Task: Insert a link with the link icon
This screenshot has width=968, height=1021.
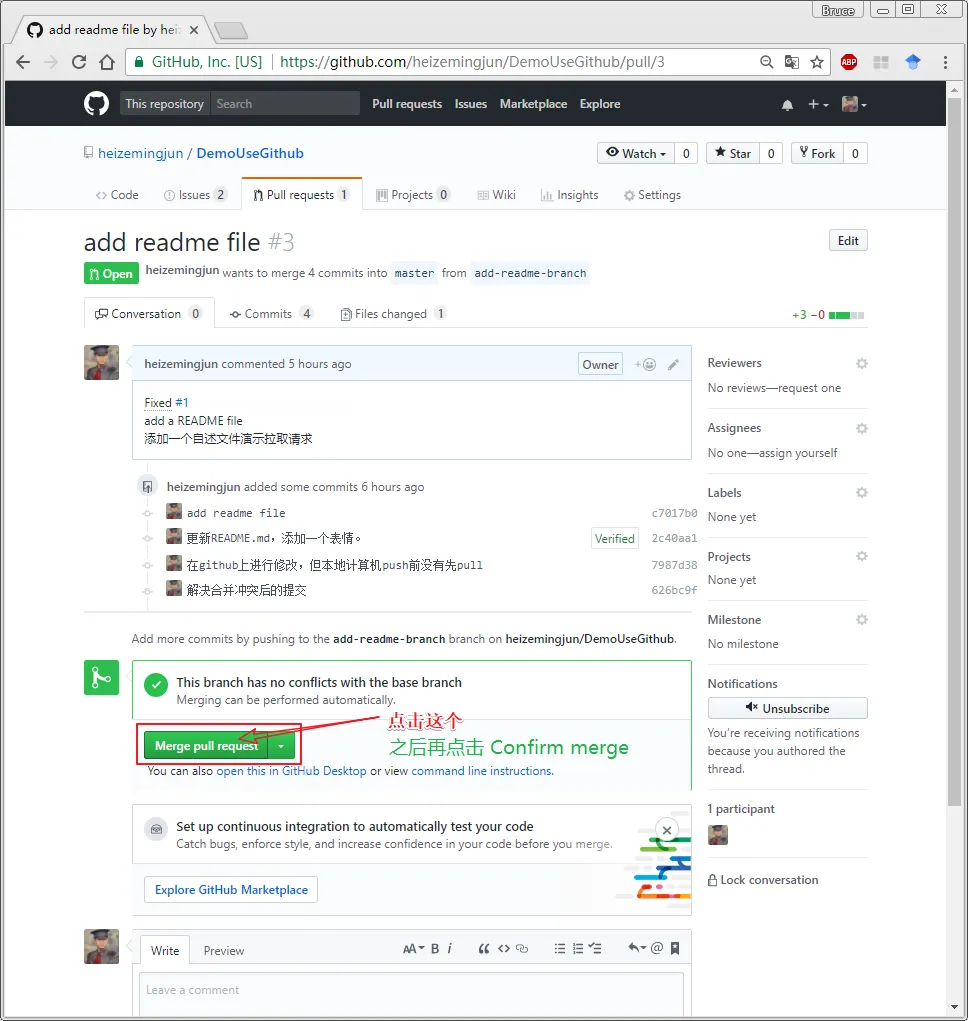Action: tap(522, 949)
